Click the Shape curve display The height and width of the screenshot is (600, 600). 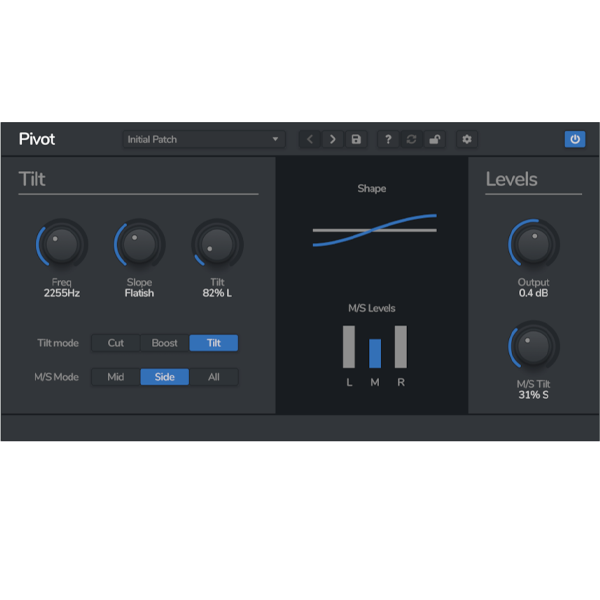tap(375, 230)
